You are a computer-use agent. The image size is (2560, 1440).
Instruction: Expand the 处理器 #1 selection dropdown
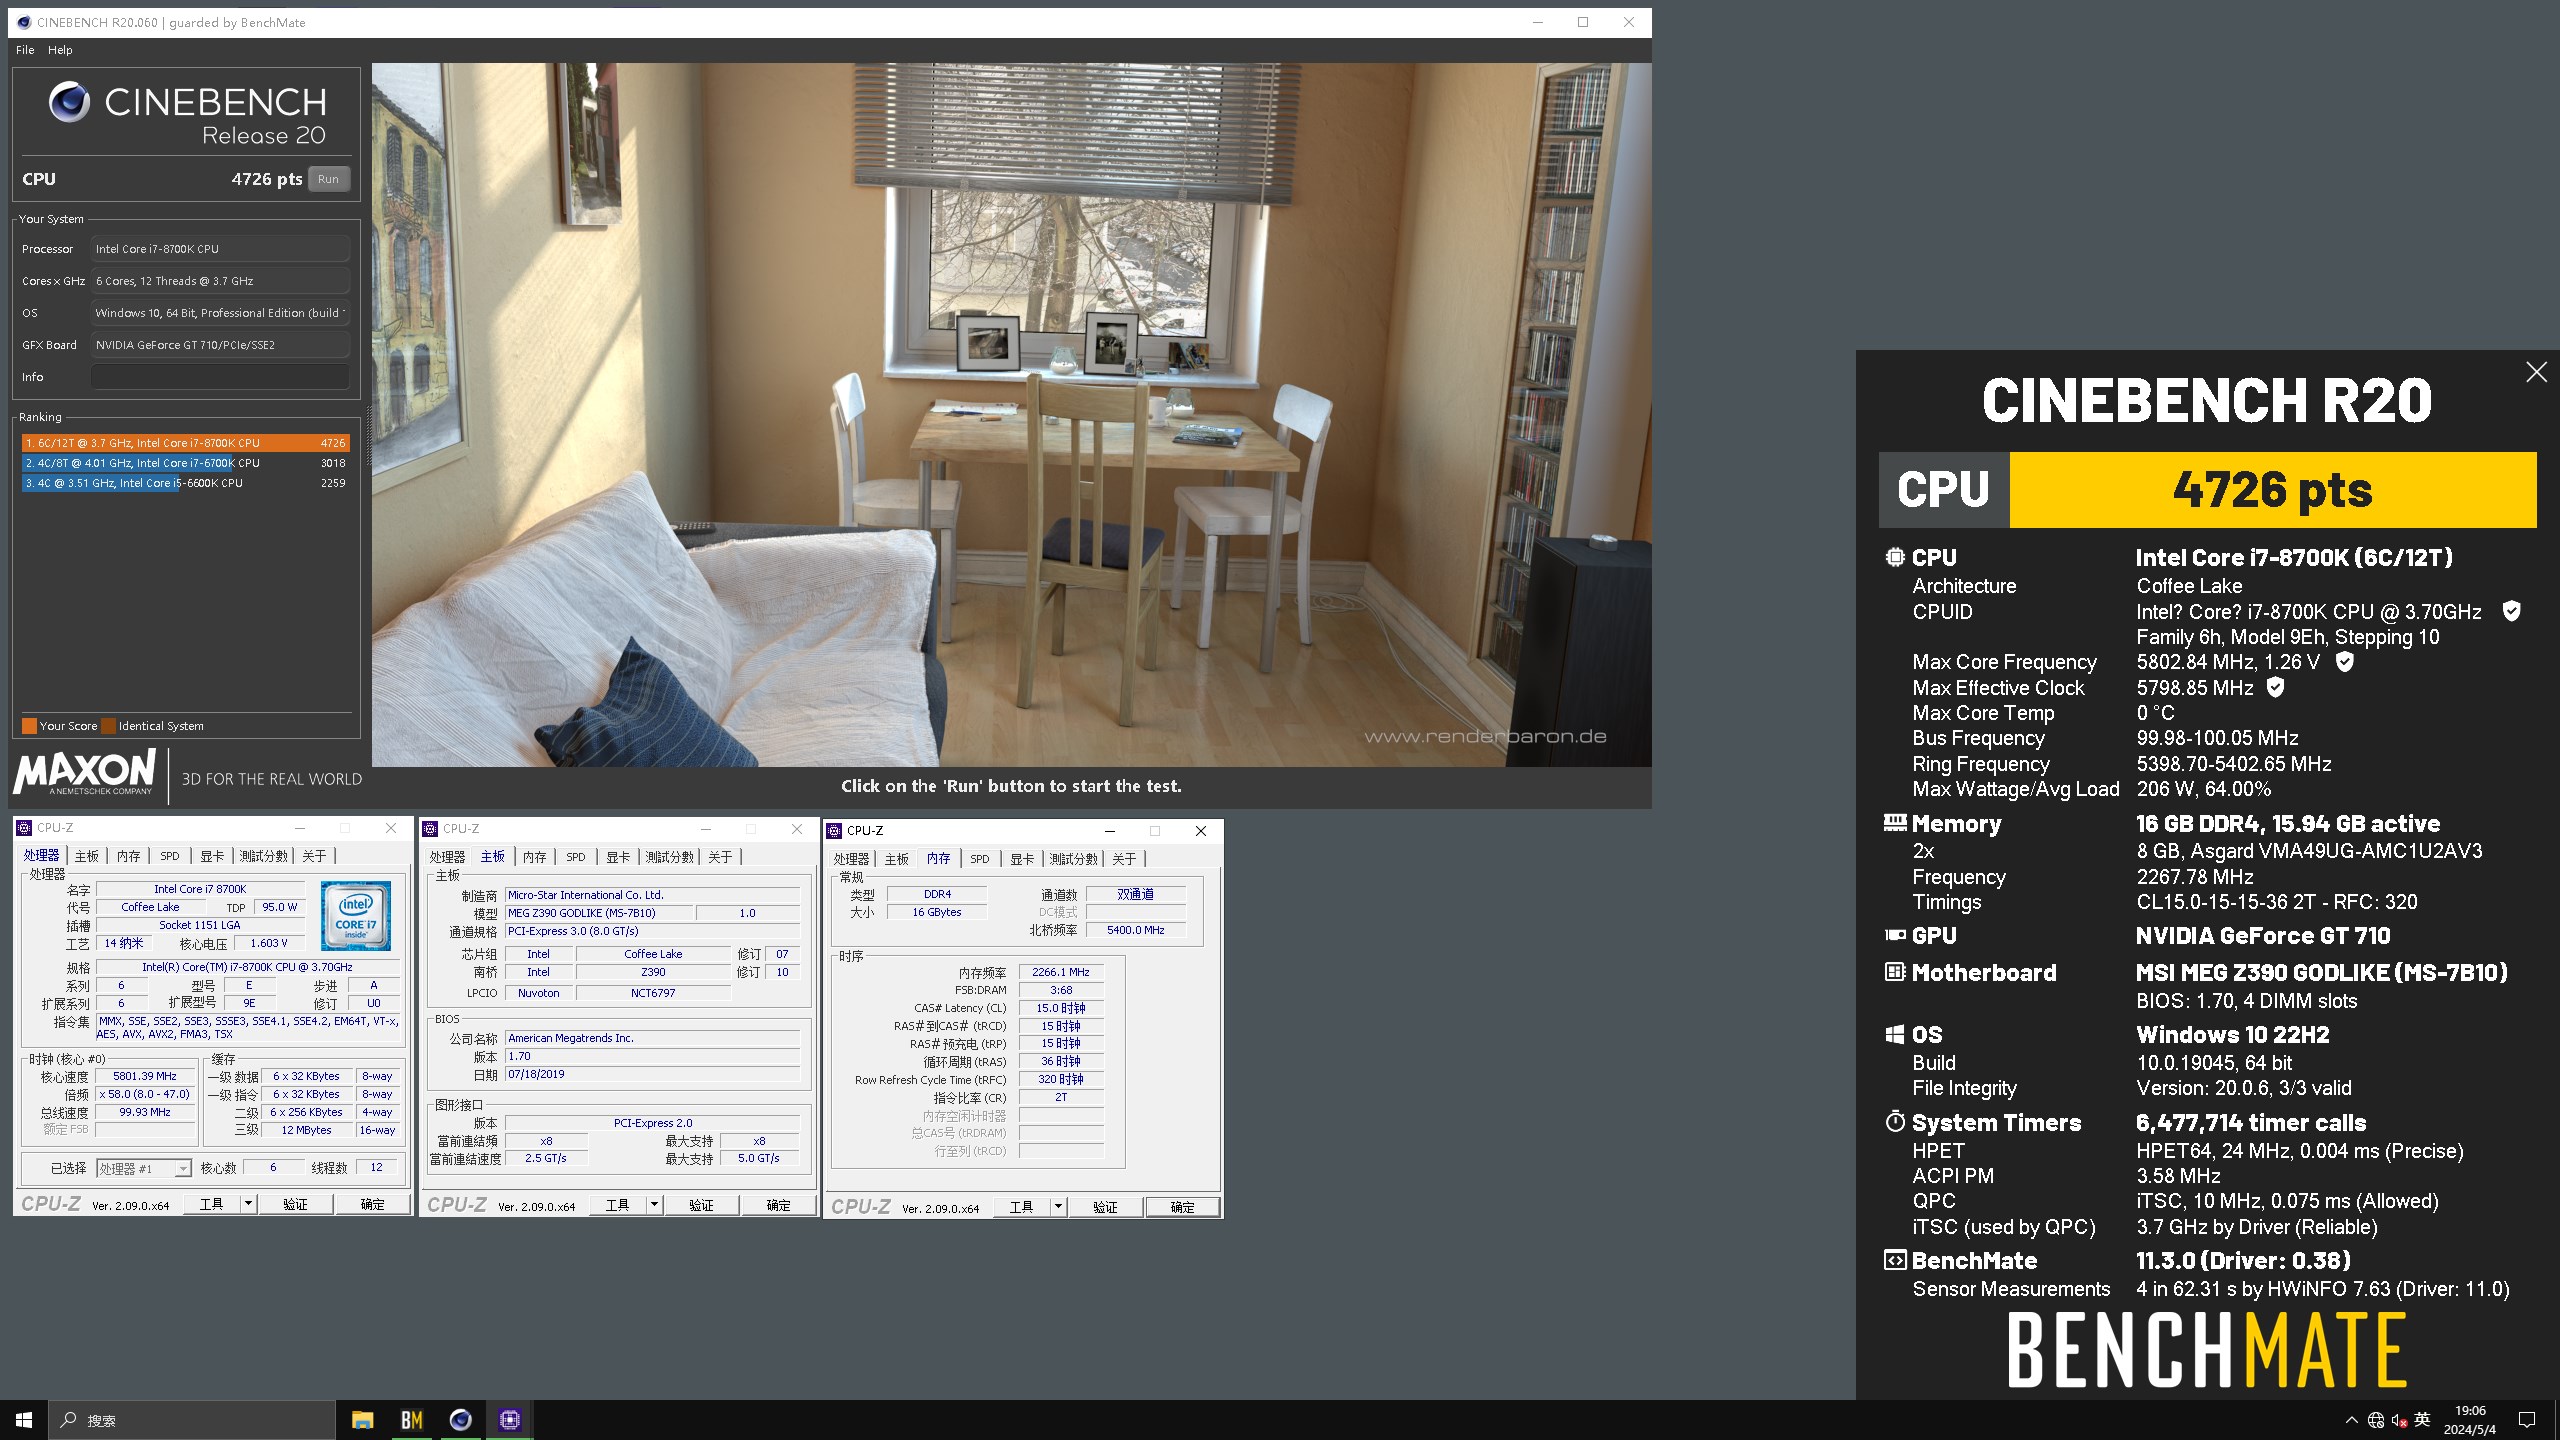[183, 1168]
